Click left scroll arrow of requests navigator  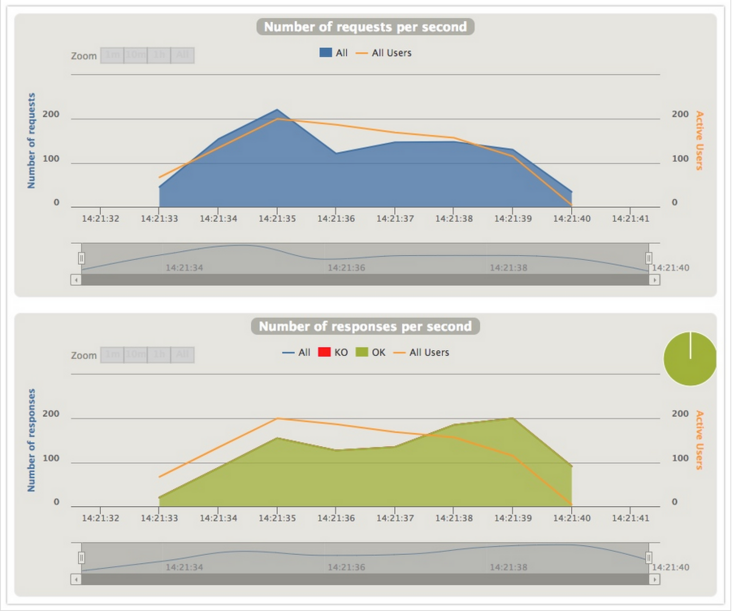click(x=76, y=280)
